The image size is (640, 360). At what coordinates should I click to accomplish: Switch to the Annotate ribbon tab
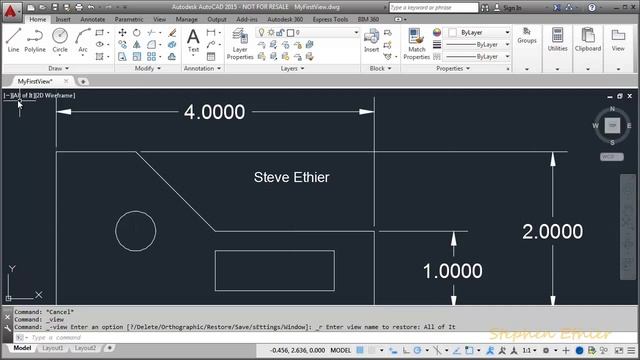(93, 19)
